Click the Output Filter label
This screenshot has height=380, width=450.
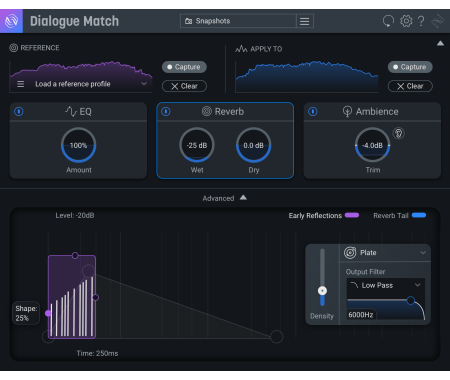(365, 272)
